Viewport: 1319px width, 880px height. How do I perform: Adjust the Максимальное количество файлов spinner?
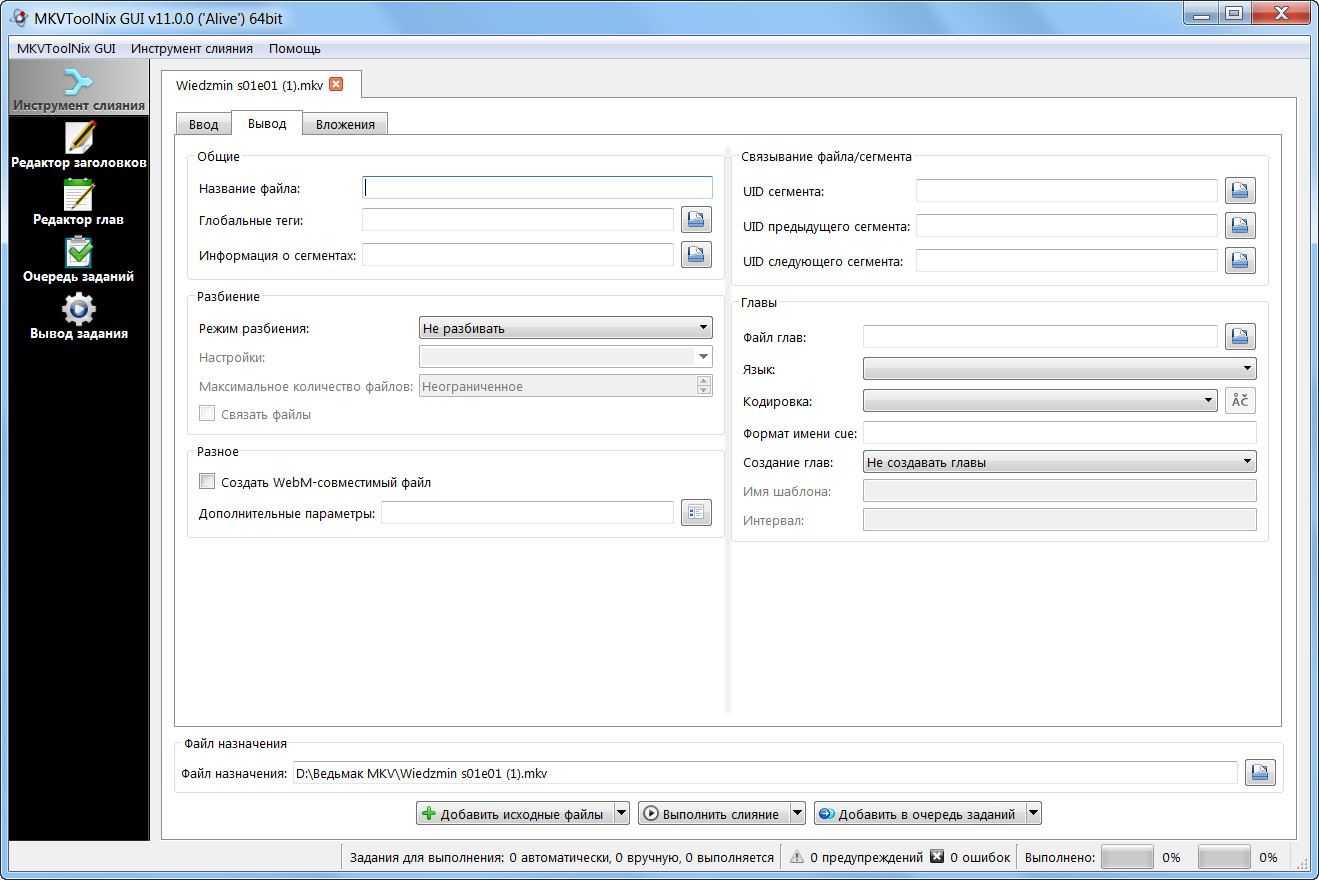tap(704, 386)
